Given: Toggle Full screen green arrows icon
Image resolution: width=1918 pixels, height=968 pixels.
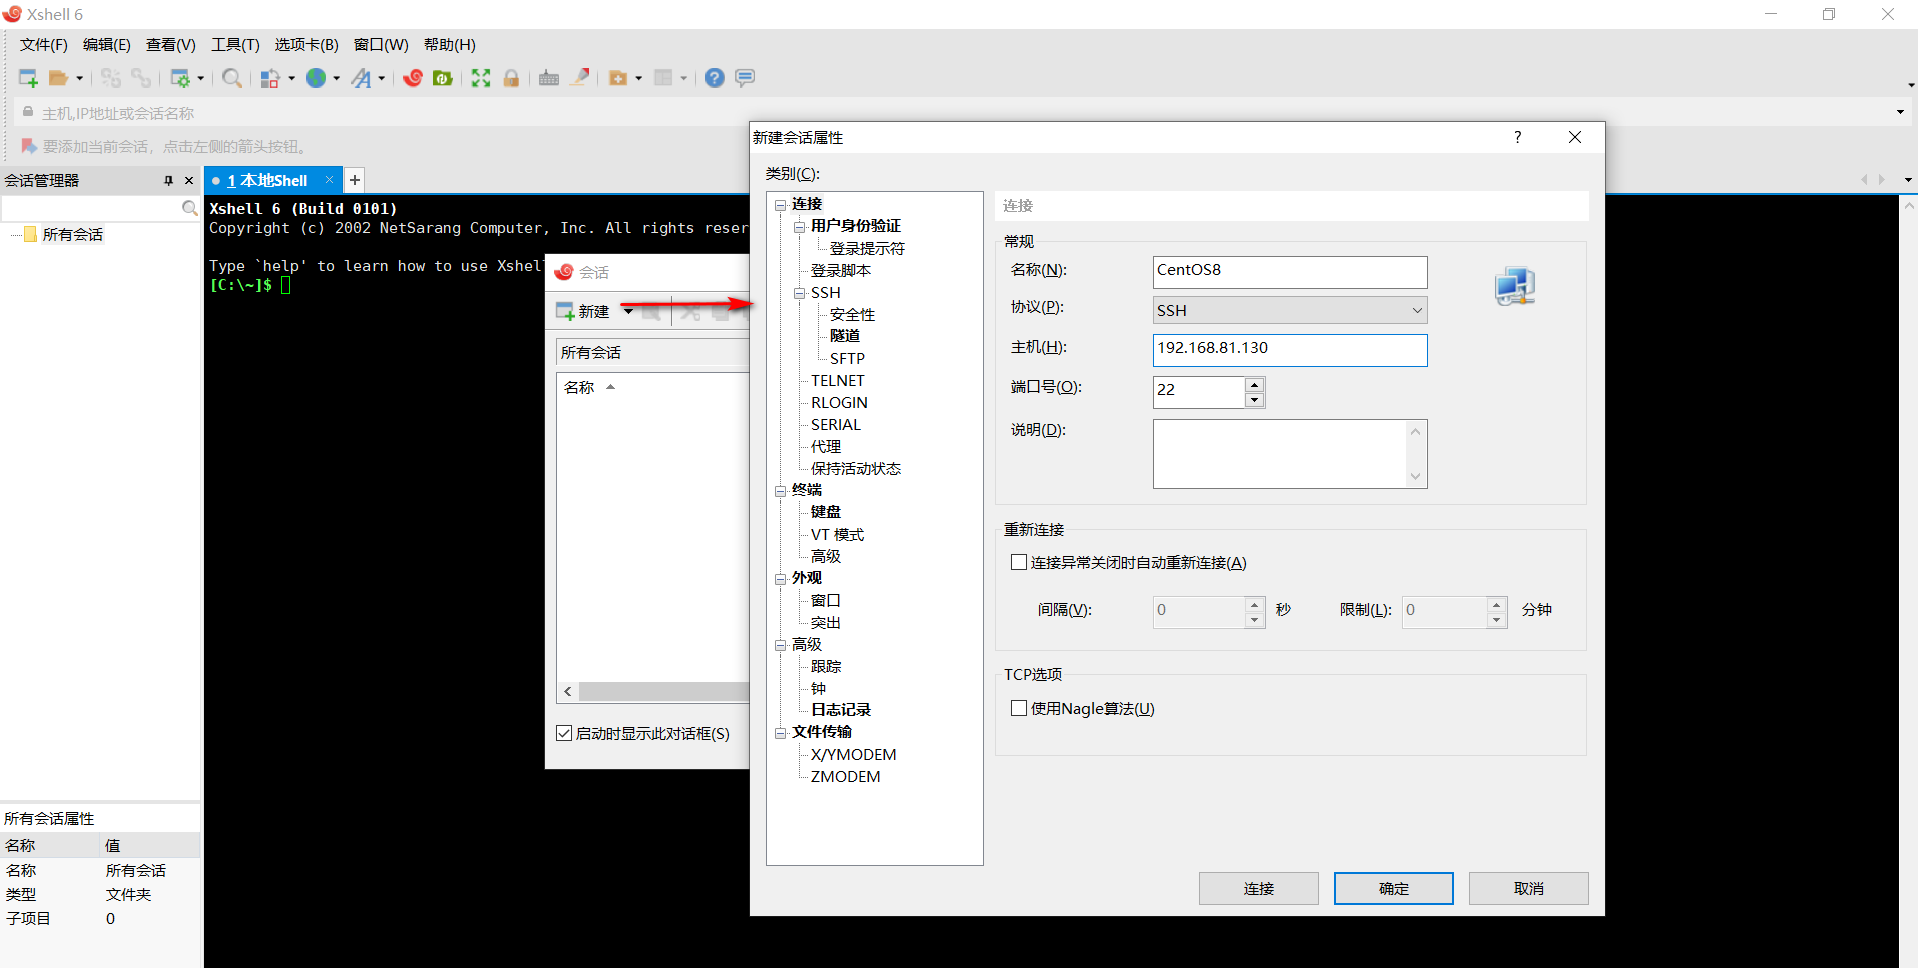Looking at the screenshot, I should (x=481, y=78).
